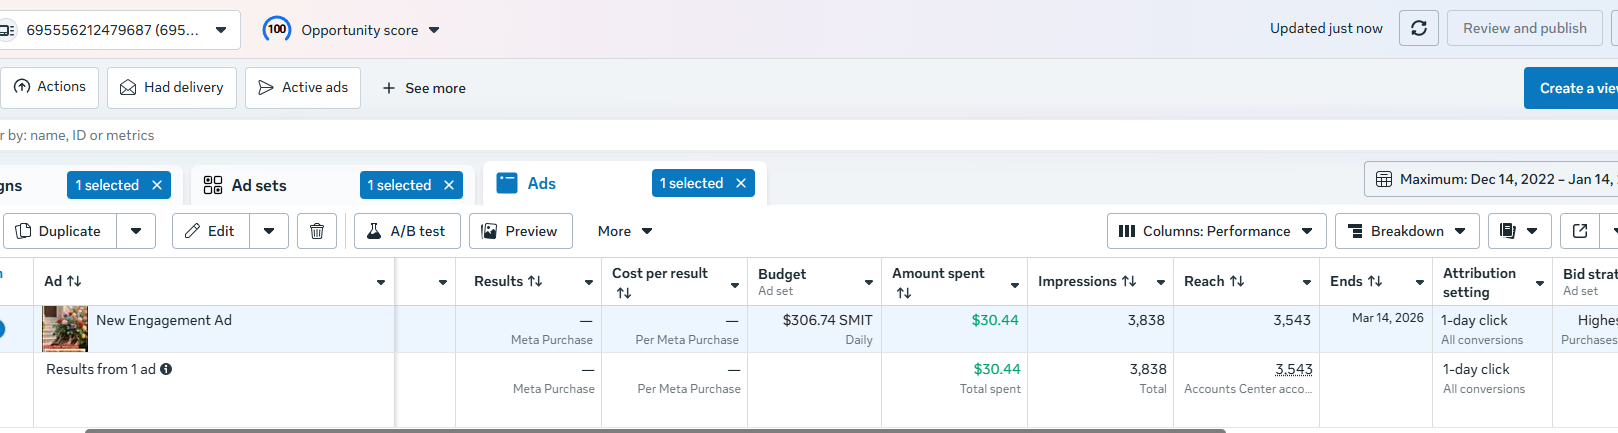
Task: Open the Columns: Performance dropdown
Action: (1216, 231)
